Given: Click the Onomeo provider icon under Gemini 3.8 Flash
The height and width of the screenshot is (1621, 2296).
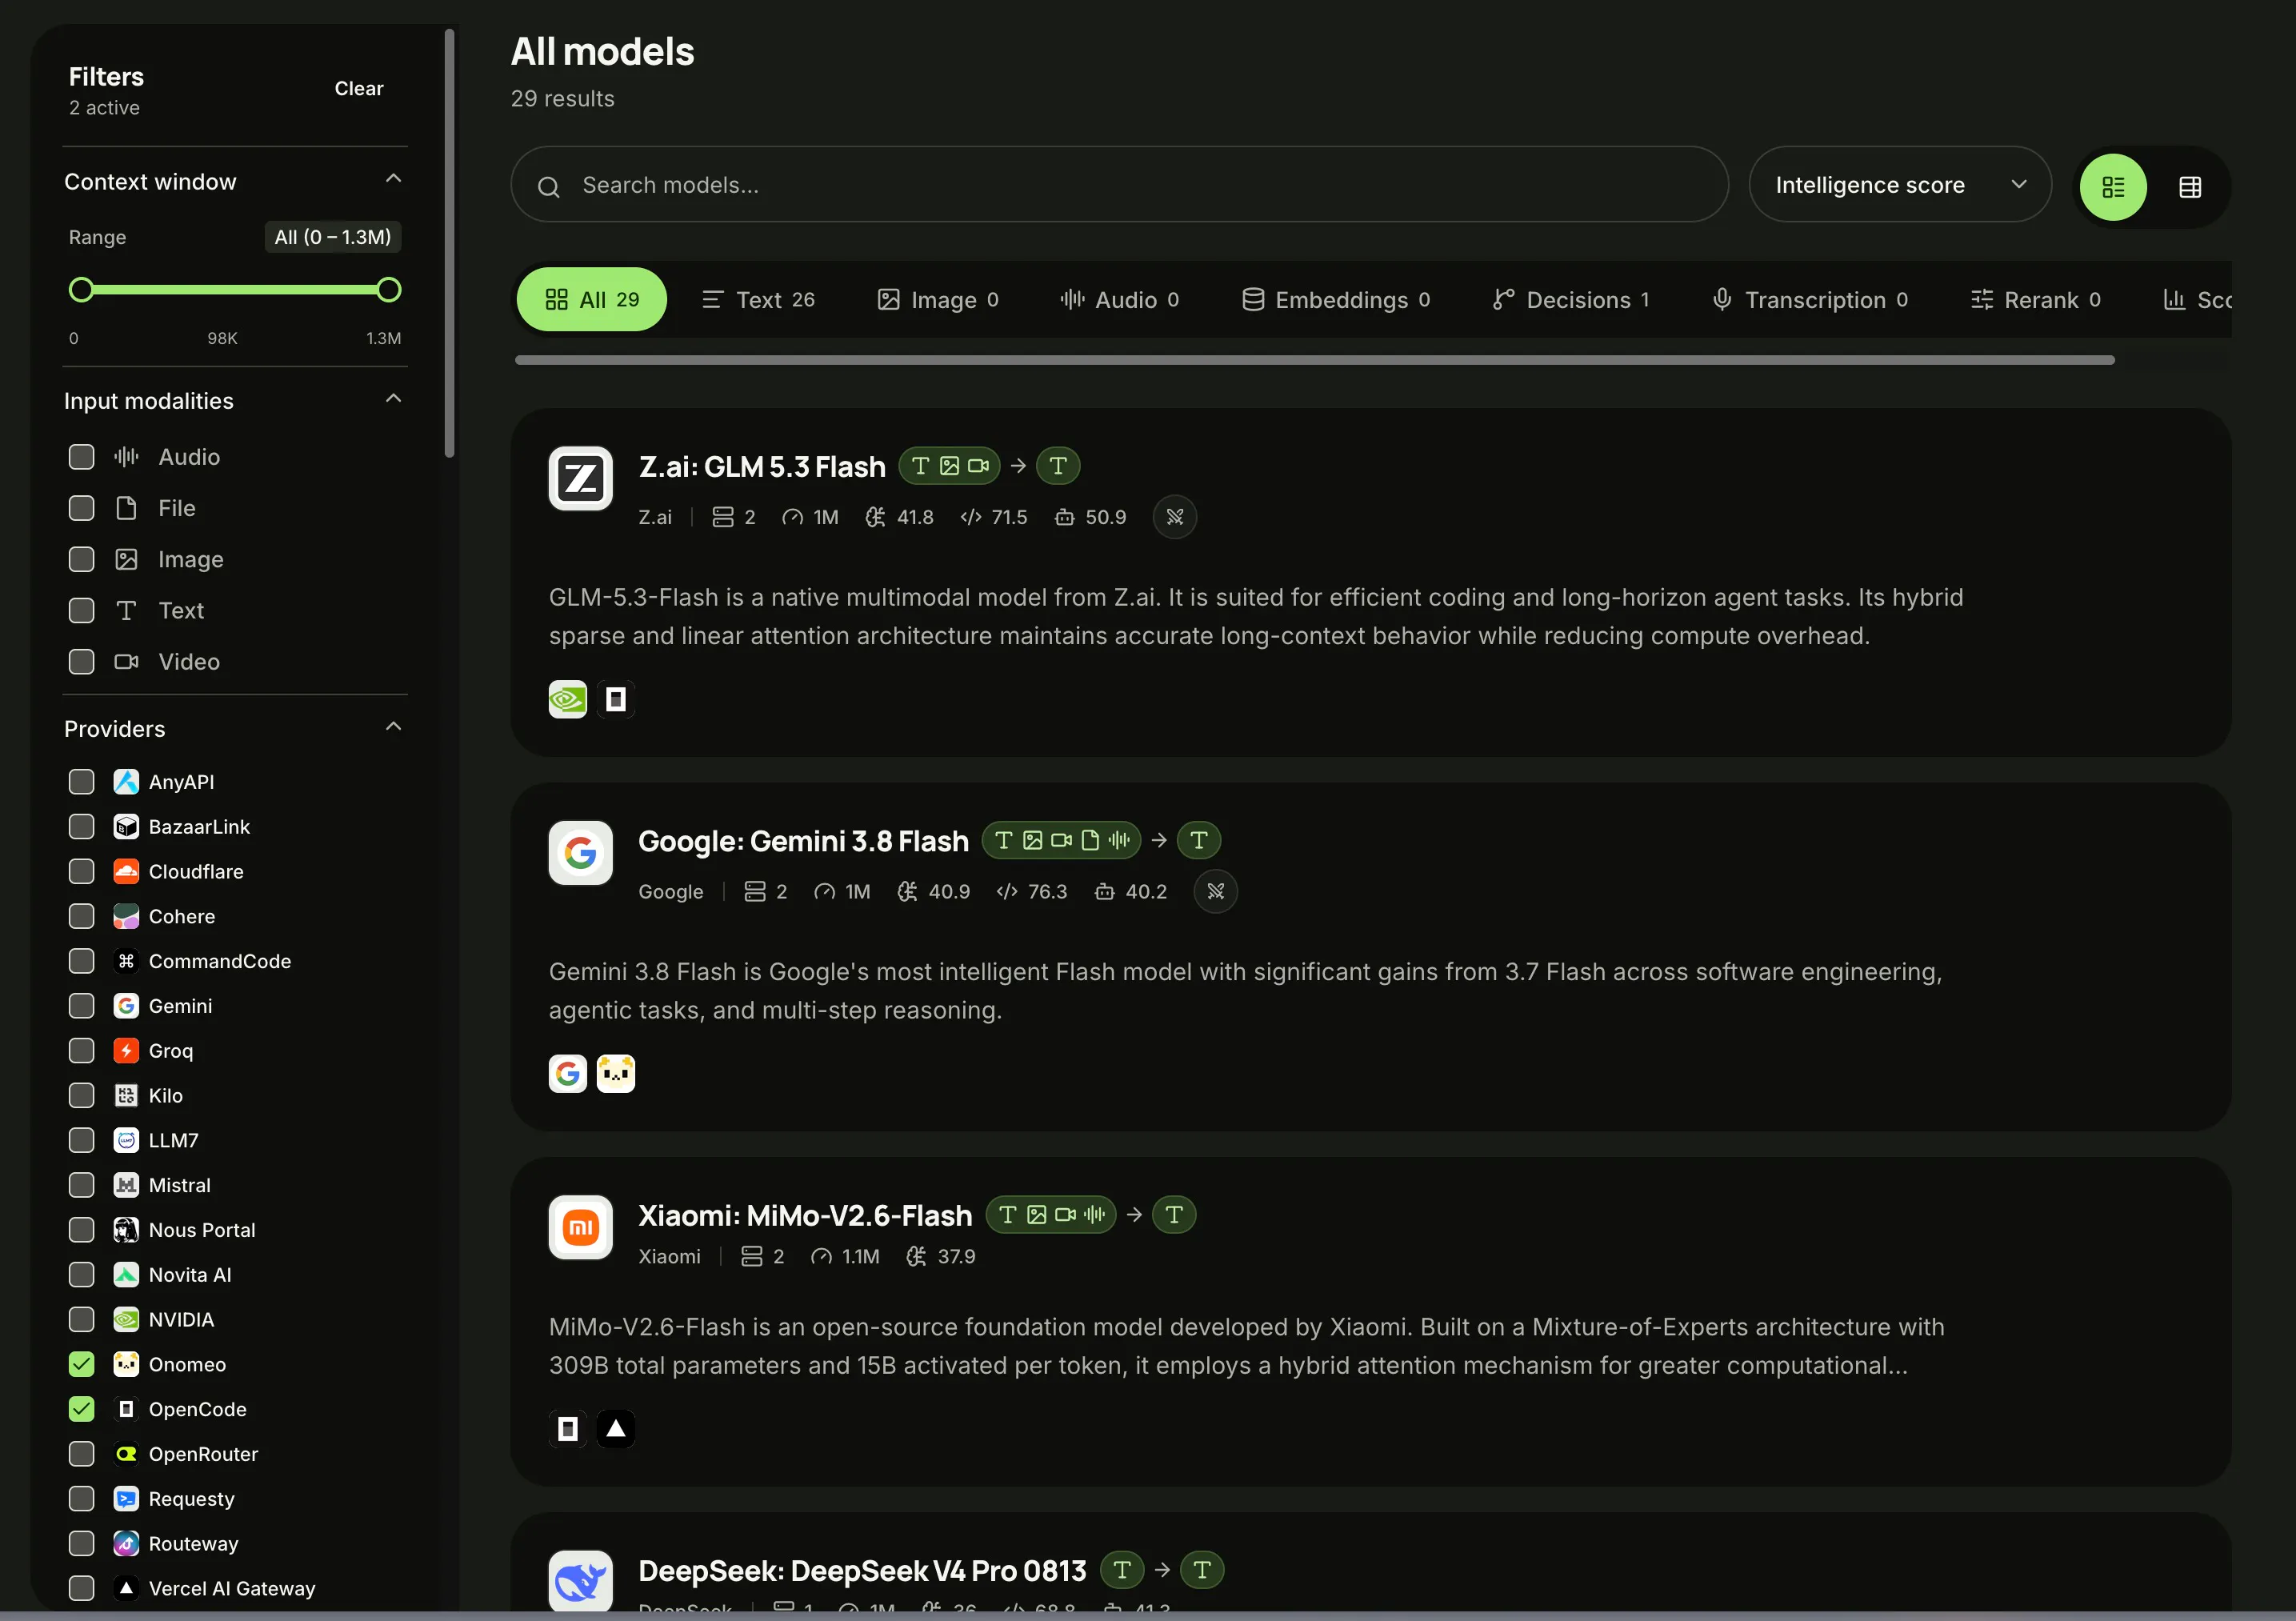Looking at the screenshot, I should tap(616, 1074).
